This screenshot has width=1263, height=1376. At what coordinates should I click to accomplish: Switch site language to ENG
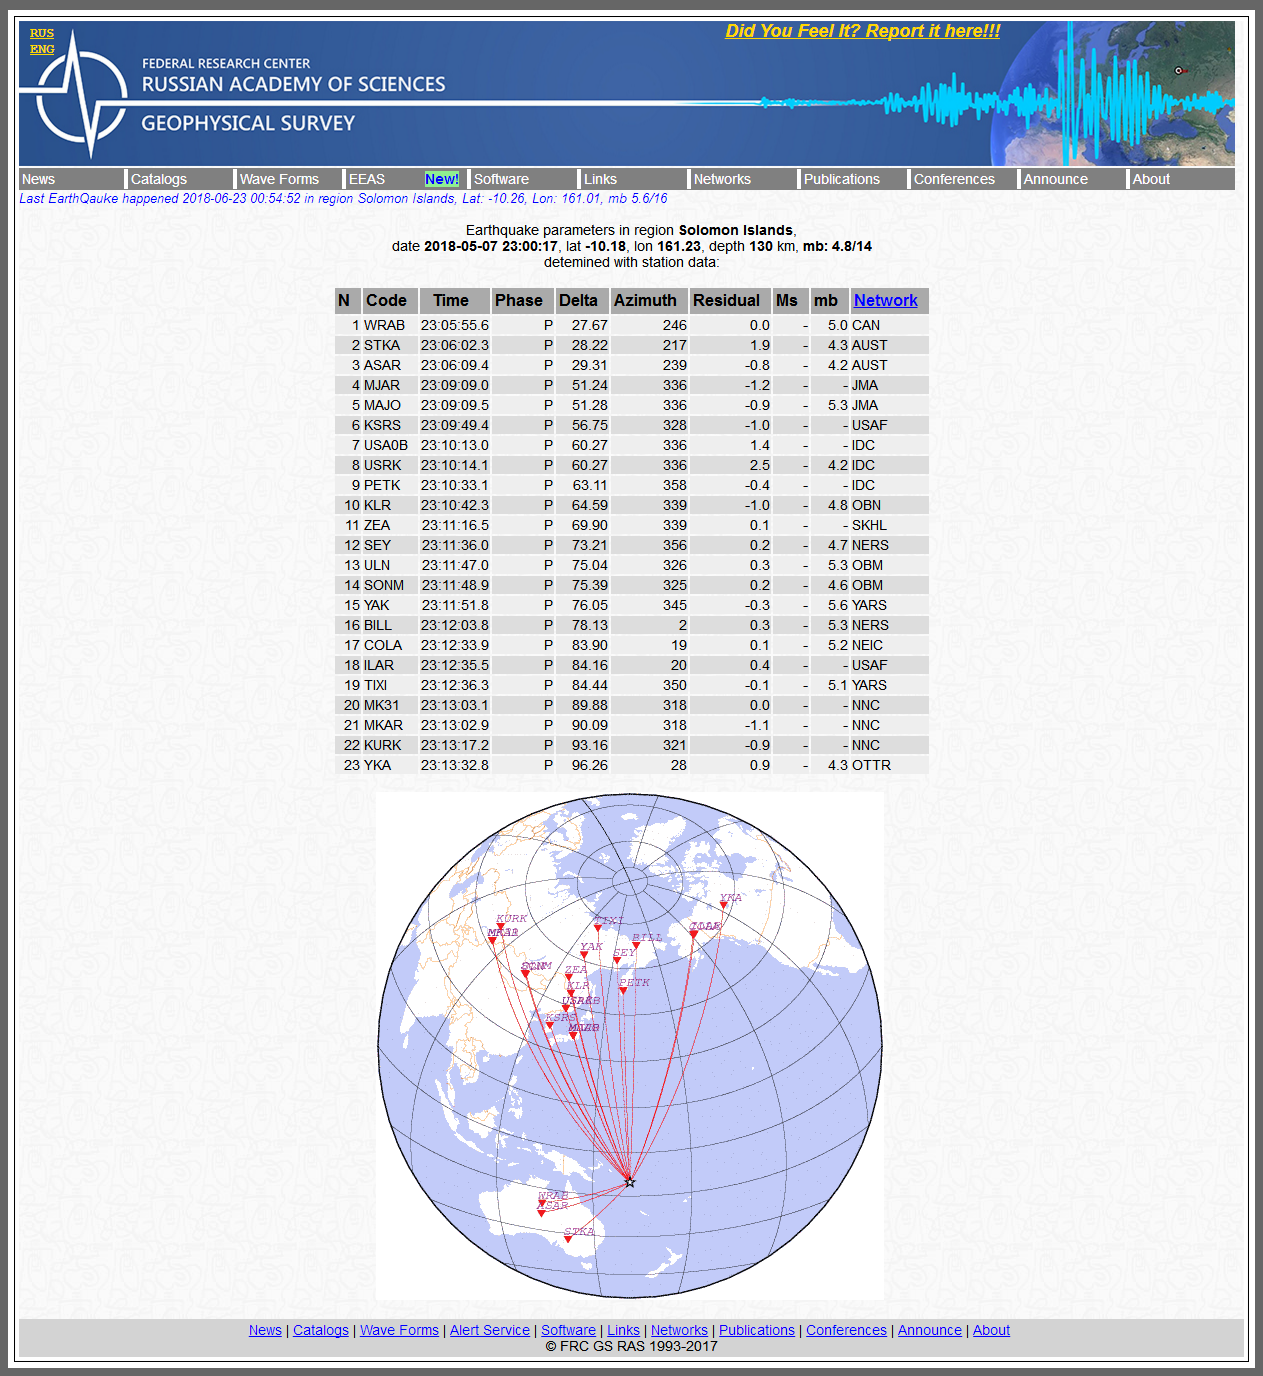[x=42, y=49]
